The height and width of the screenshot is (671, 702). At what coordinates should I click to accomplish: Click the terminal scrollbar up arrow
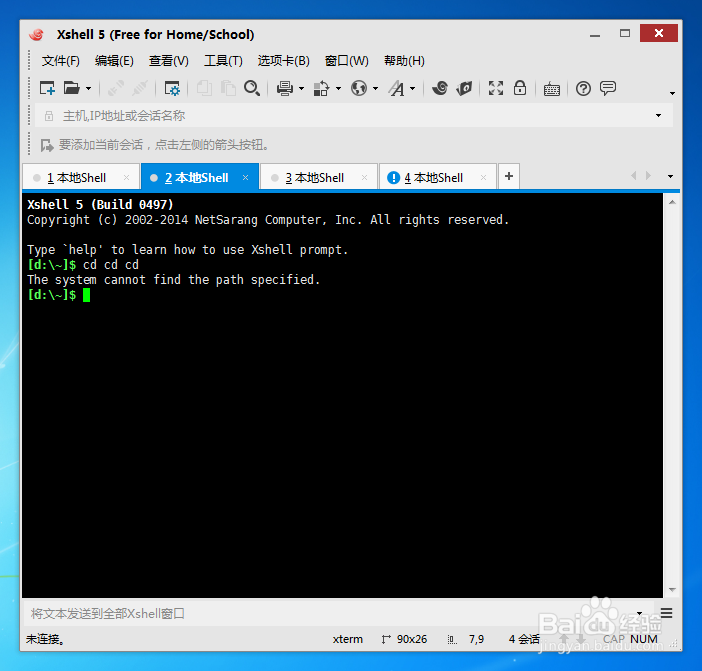(672, 202)
